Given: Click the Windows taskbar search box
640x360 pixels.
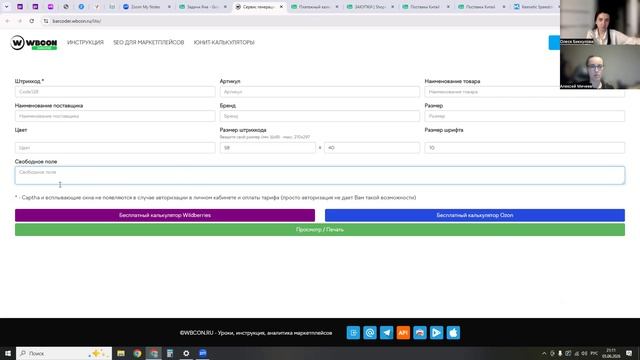Looking at the screenshot, I should [64, 353].
